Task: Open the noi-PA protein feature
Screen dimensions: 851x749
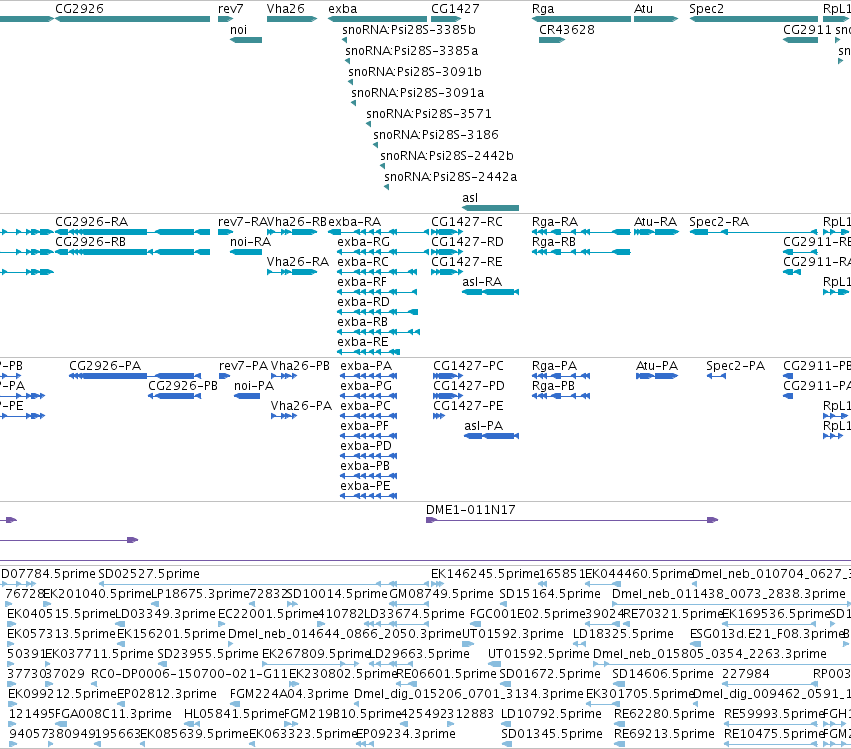Action: tap(247, 396)
